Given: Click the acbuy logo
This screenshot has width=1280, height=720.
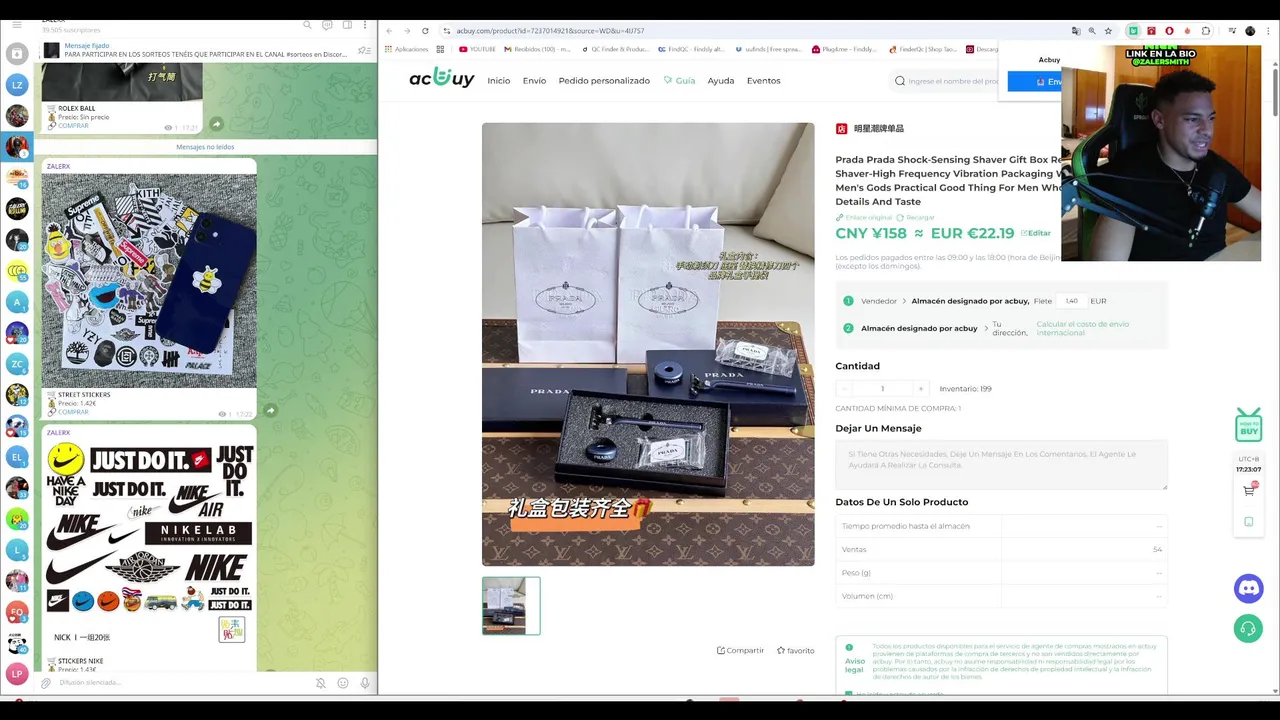Looking at the screenshot, I should (441, 79).
